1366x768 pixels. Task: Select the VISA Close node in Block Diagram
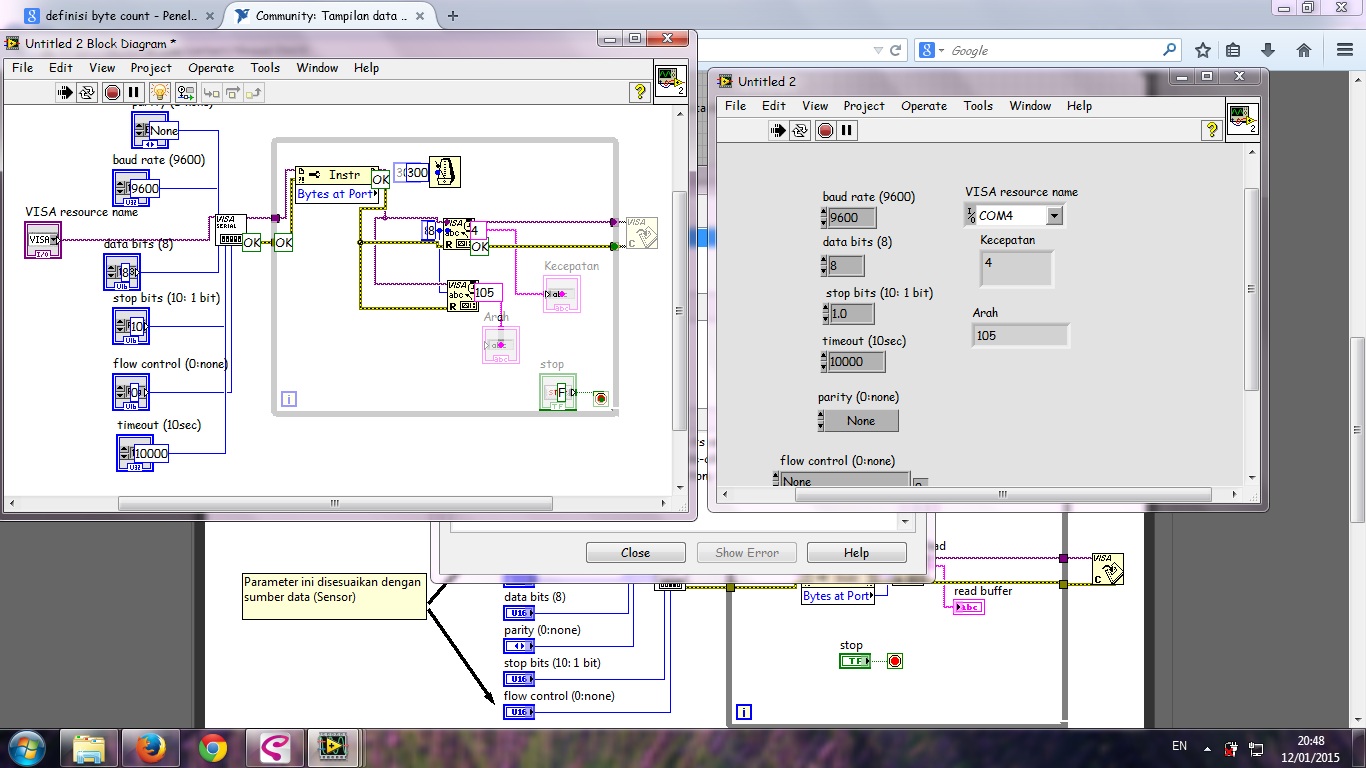pos(642,233)
